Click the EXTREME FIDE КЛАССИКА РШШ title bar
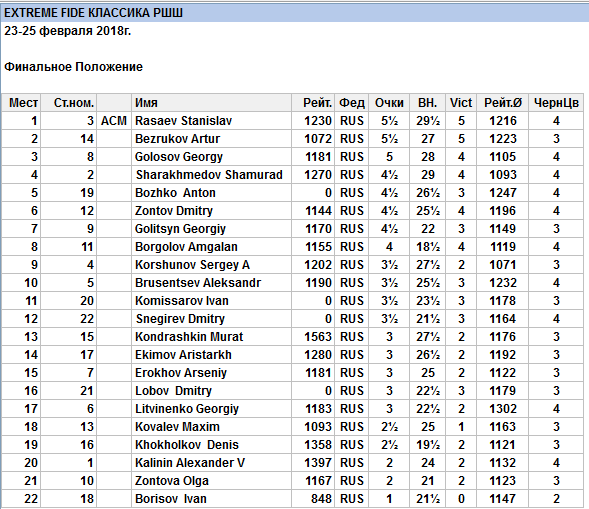 (294, 13)
